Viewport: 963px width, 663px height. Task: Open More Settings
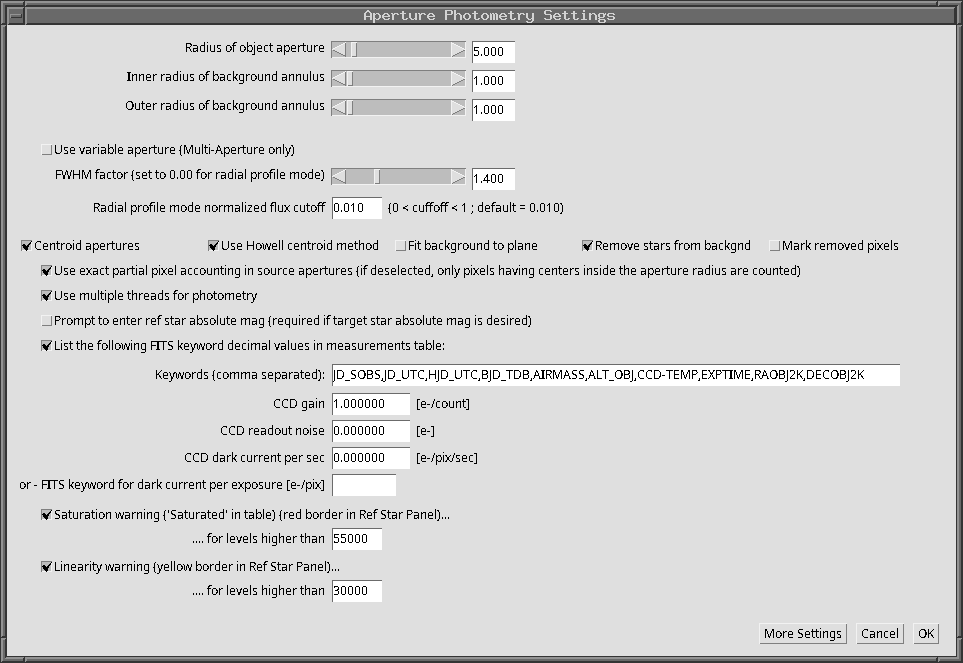coord(803,634)
